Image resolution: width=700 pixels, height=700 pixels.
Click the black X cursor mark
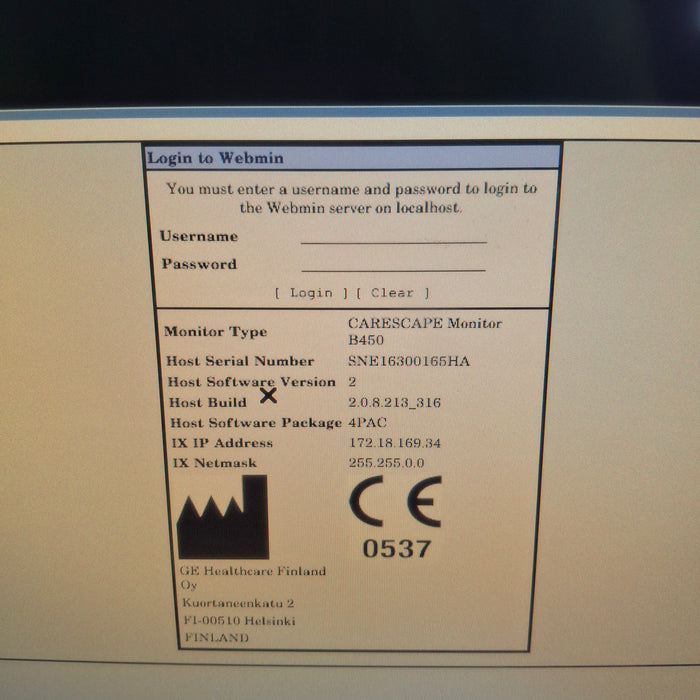click(x=268, y=395)
